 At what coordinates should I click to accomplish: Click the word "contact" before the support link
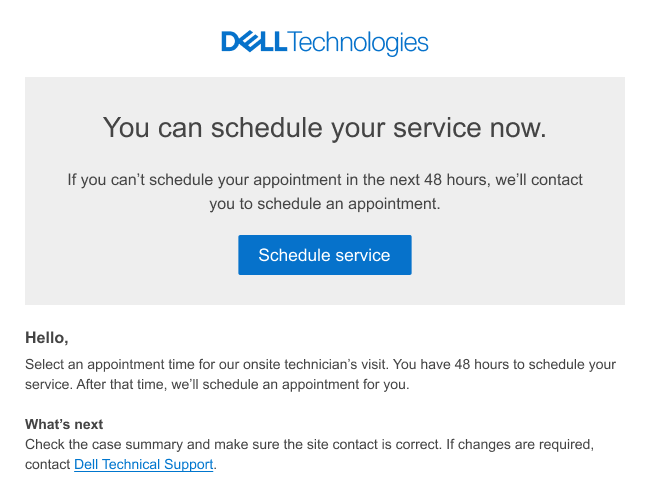coord(48,465)
